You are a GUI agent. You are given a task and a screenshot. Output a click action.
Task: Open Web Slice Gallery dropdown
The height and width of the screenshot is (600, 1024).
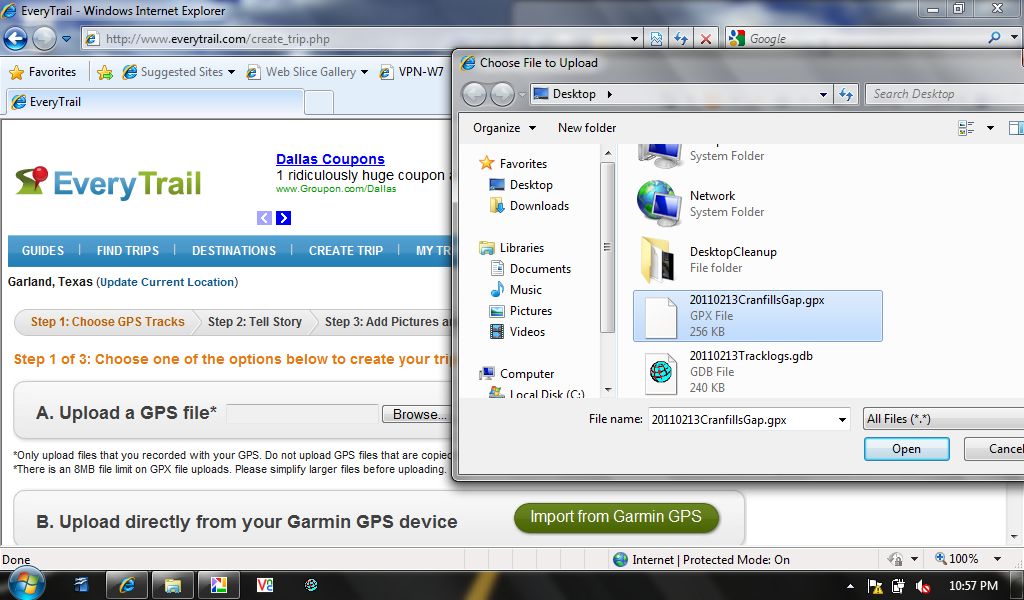coord(307,72)
